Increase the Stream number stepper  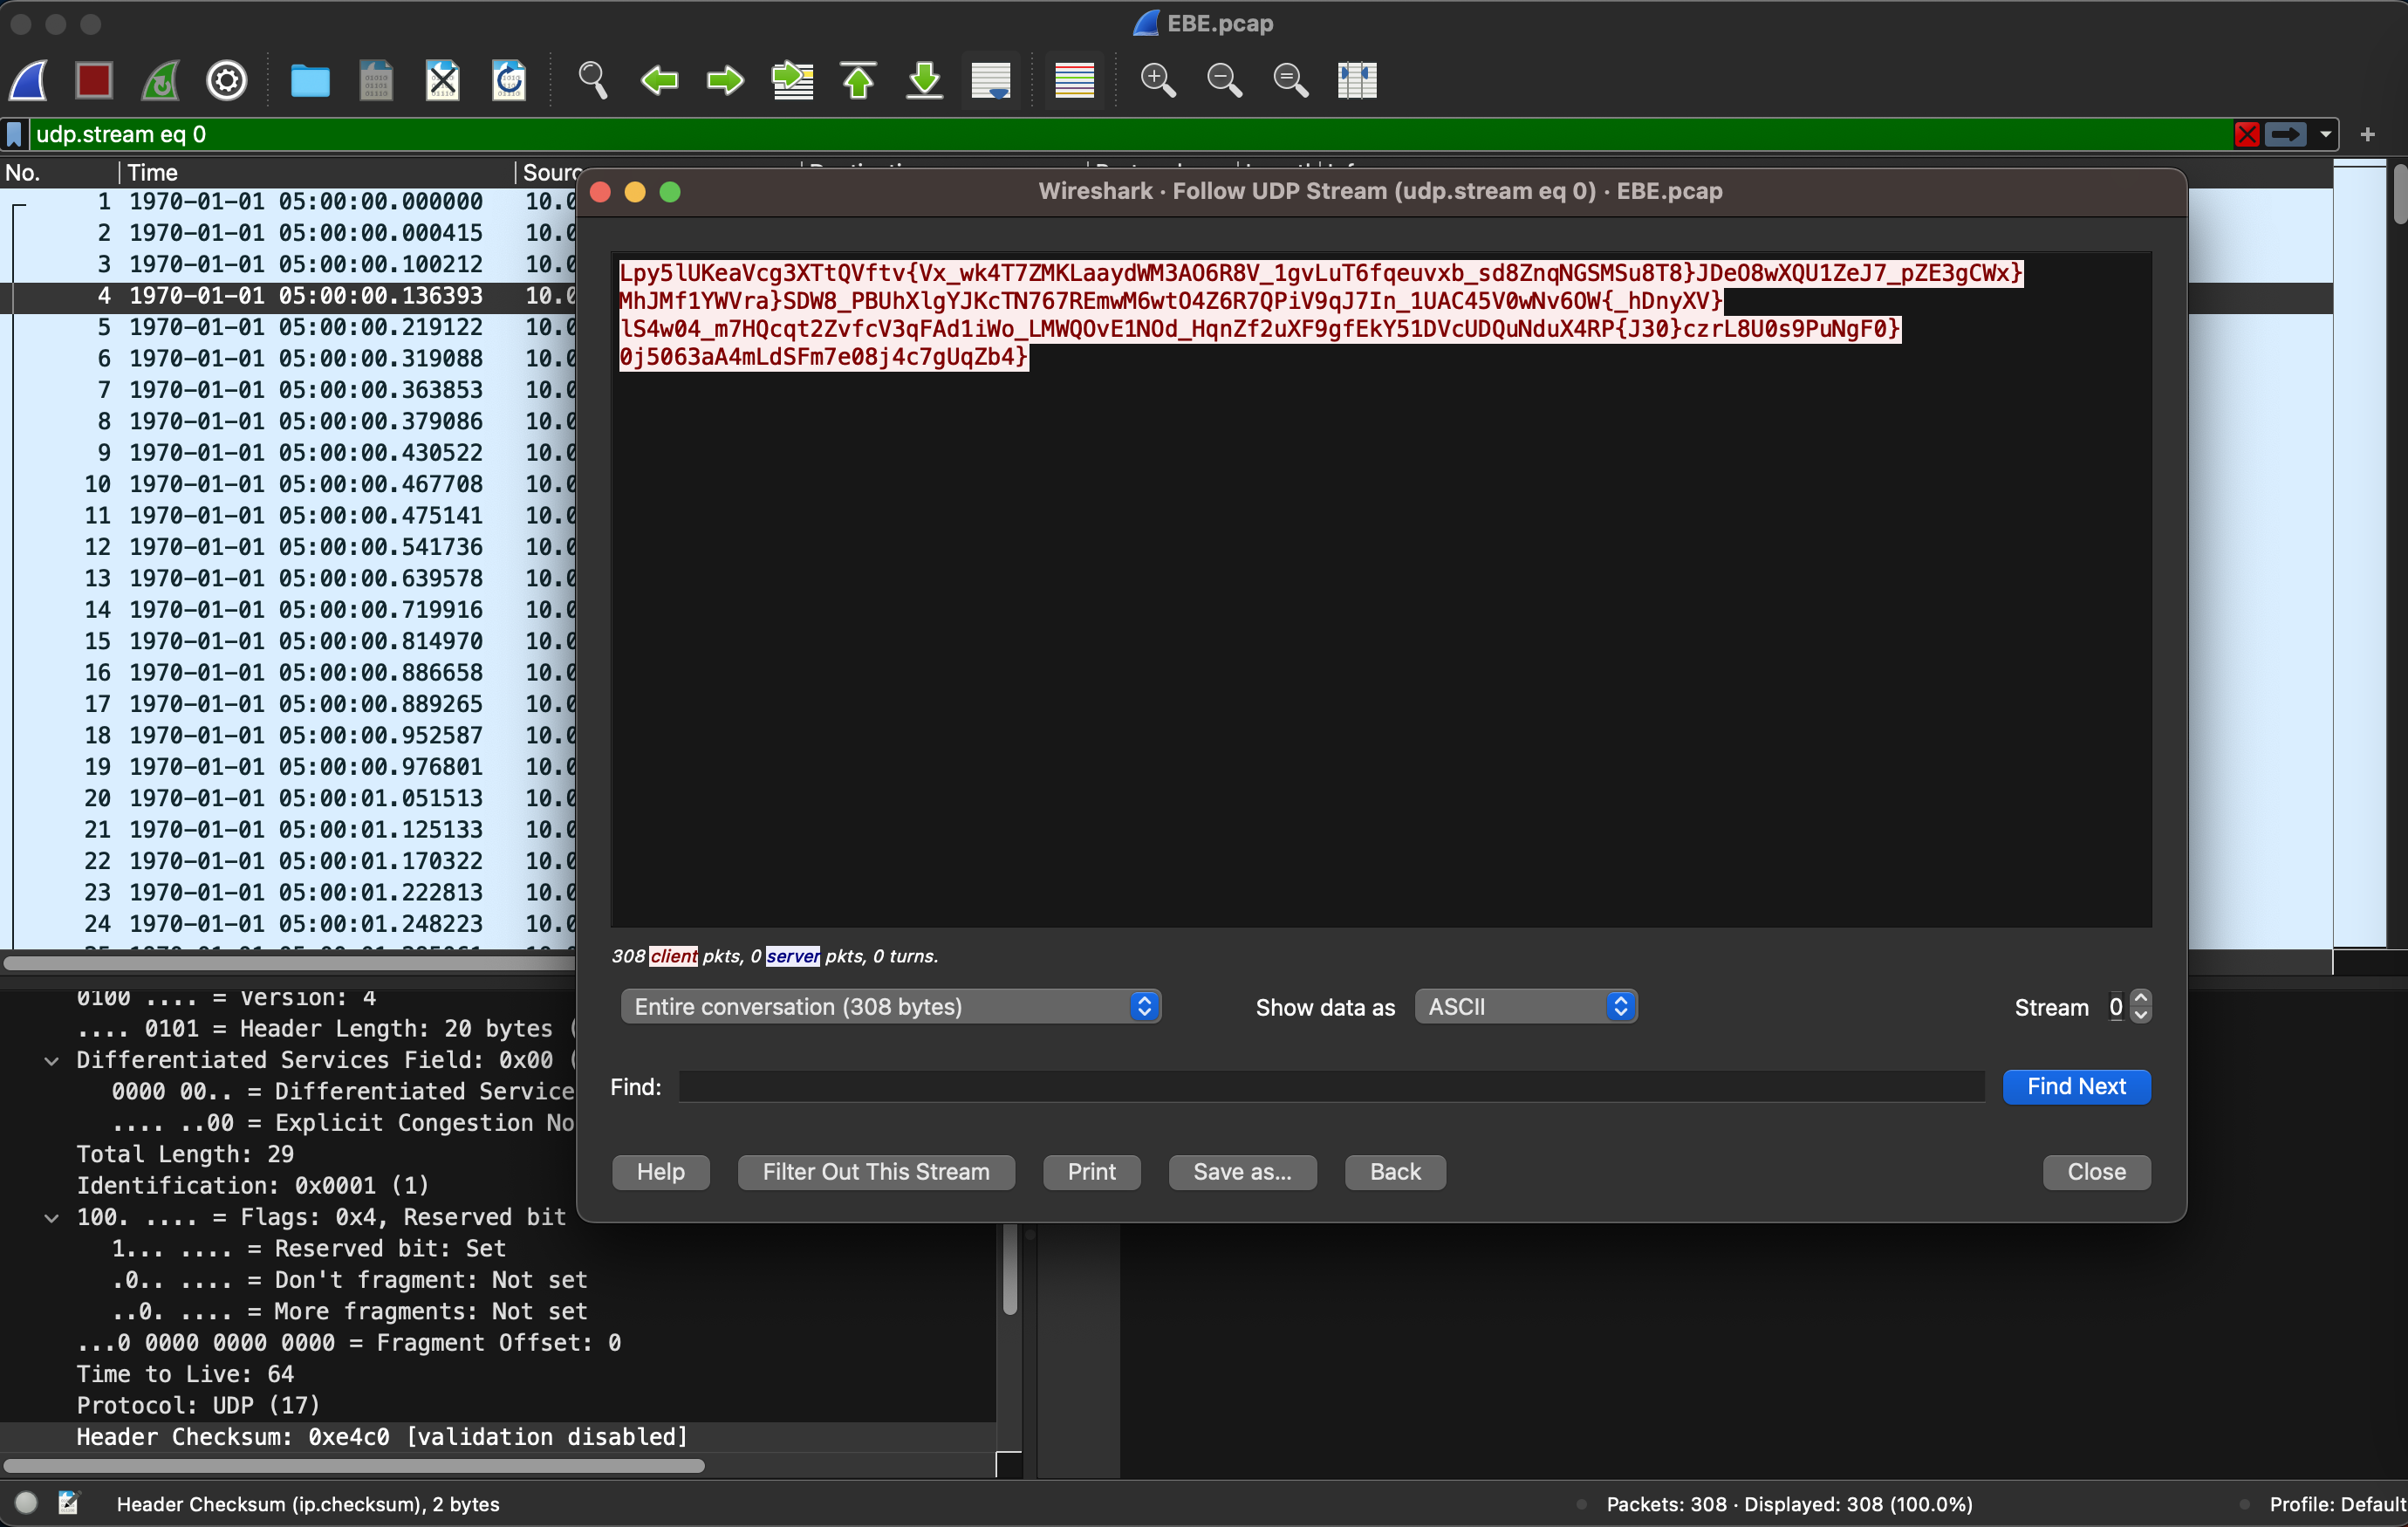[2139, 998]
